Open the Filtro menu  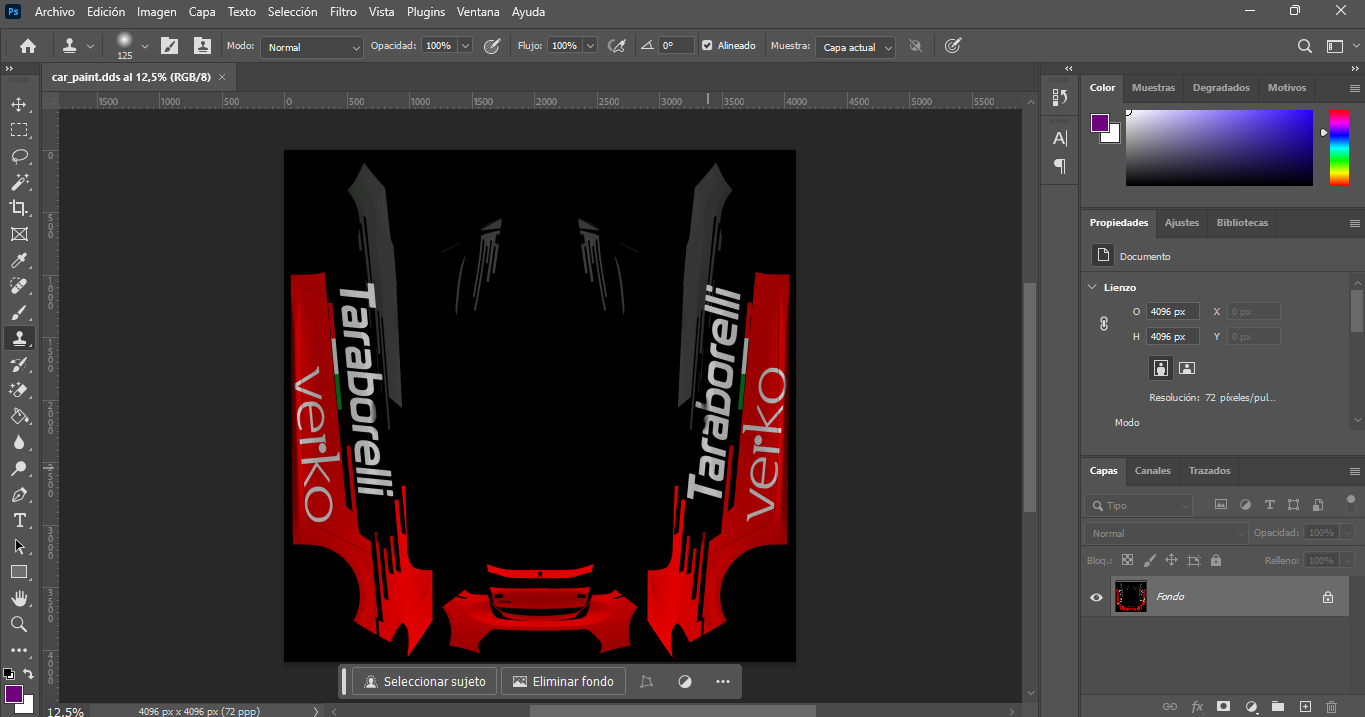(x=343, y=12)
